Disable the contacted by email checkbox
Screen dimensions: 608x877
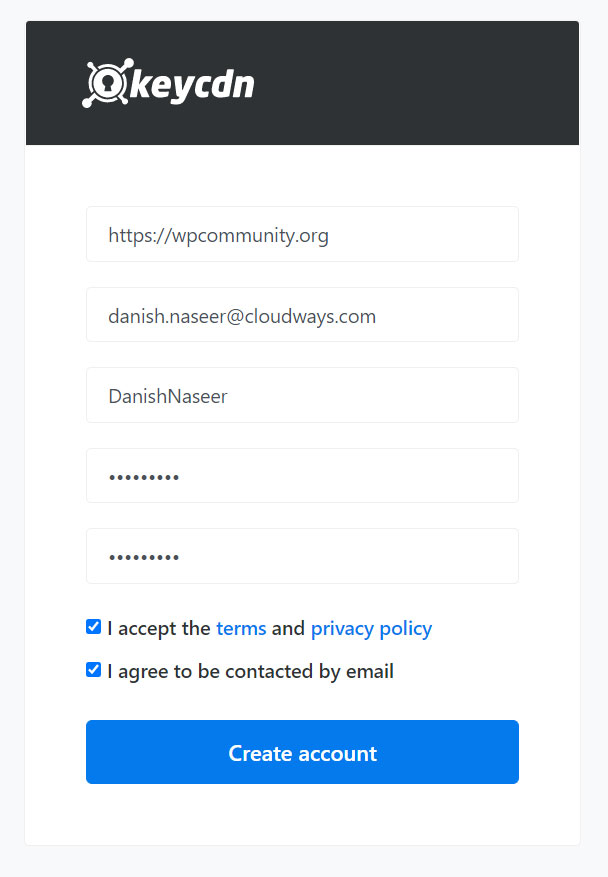[94, 670]
